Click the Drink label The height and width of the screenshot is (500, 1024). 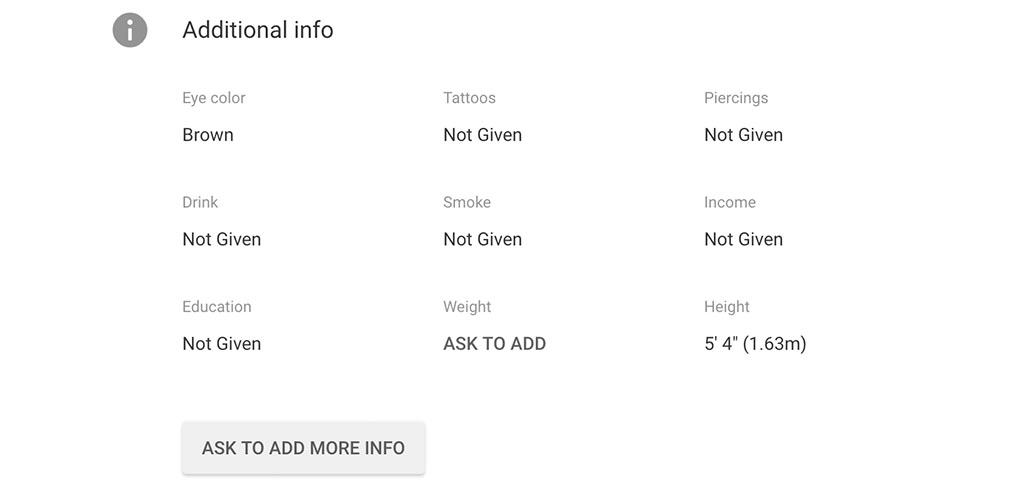tap(200, 202)
